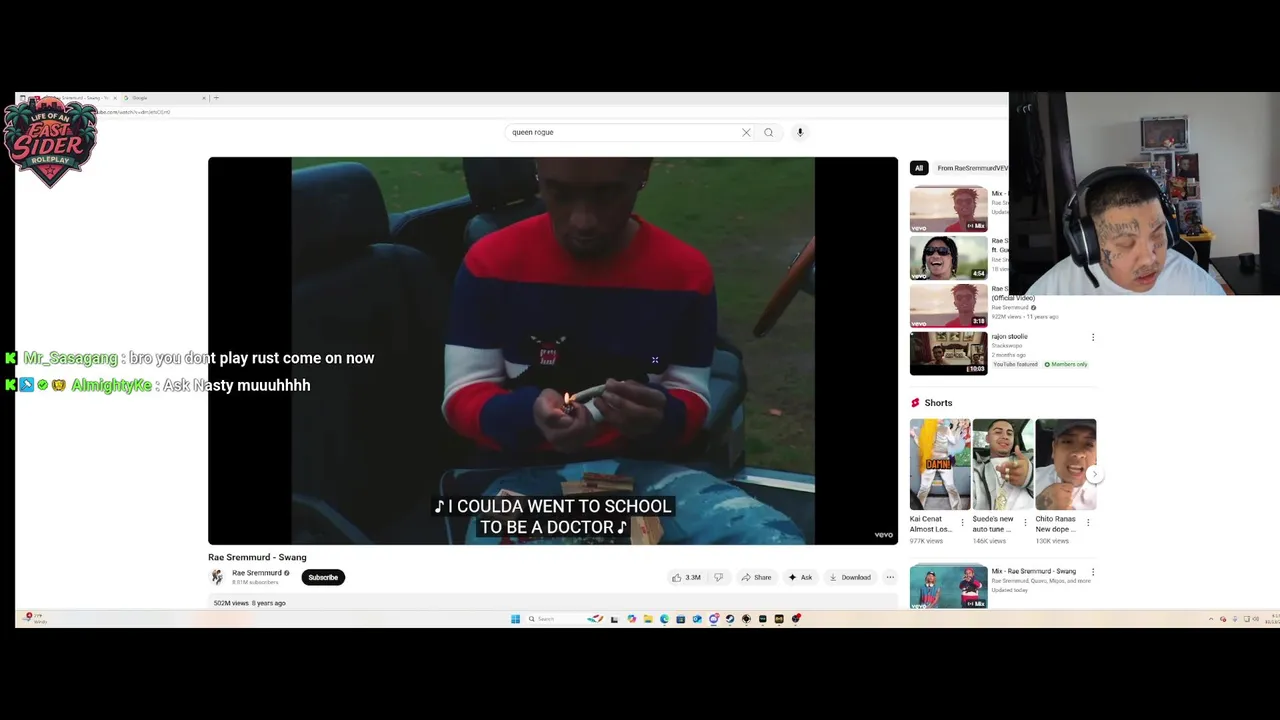
Task: Click the video player to pause playback
Action: coord(553,350)
